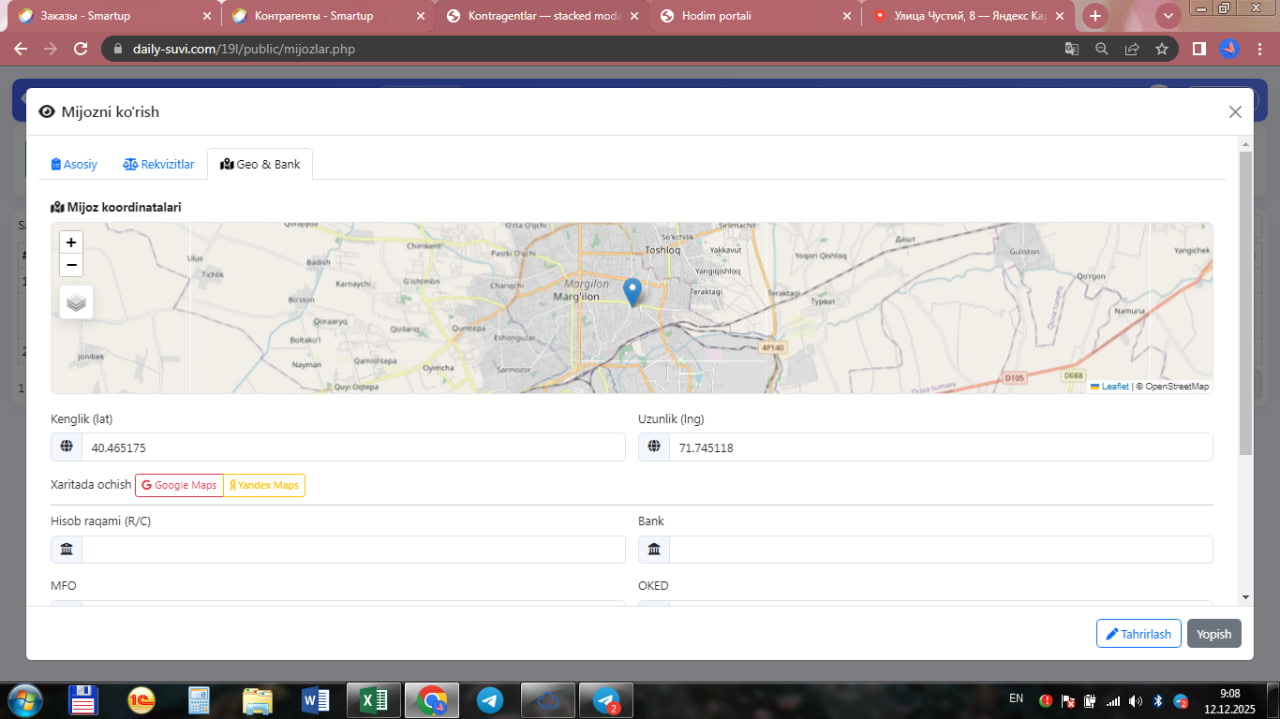Open the browser tab search dropdown

coord(1168,16)
